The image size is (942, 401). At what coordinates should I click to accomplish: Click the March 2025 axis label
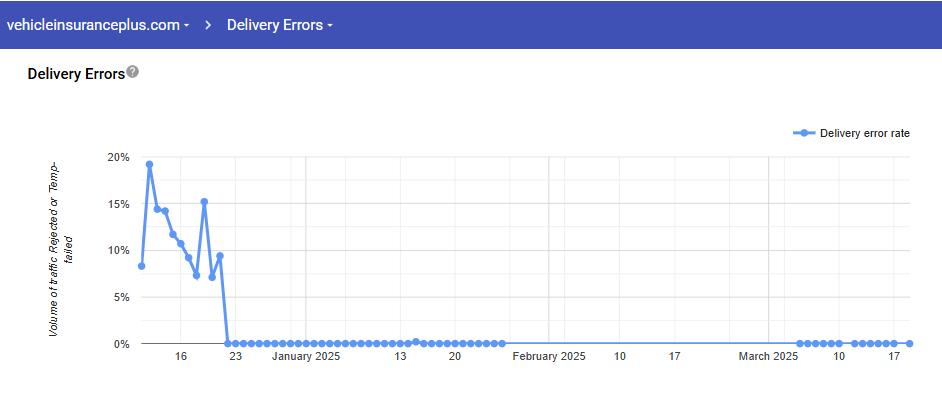(769, 356)
